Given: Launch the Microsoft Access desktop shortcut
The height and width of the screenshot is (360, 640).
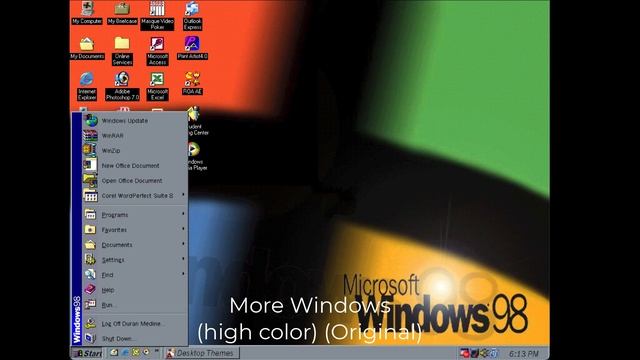Looking at the screenshot, I should [x=157, y=51].
